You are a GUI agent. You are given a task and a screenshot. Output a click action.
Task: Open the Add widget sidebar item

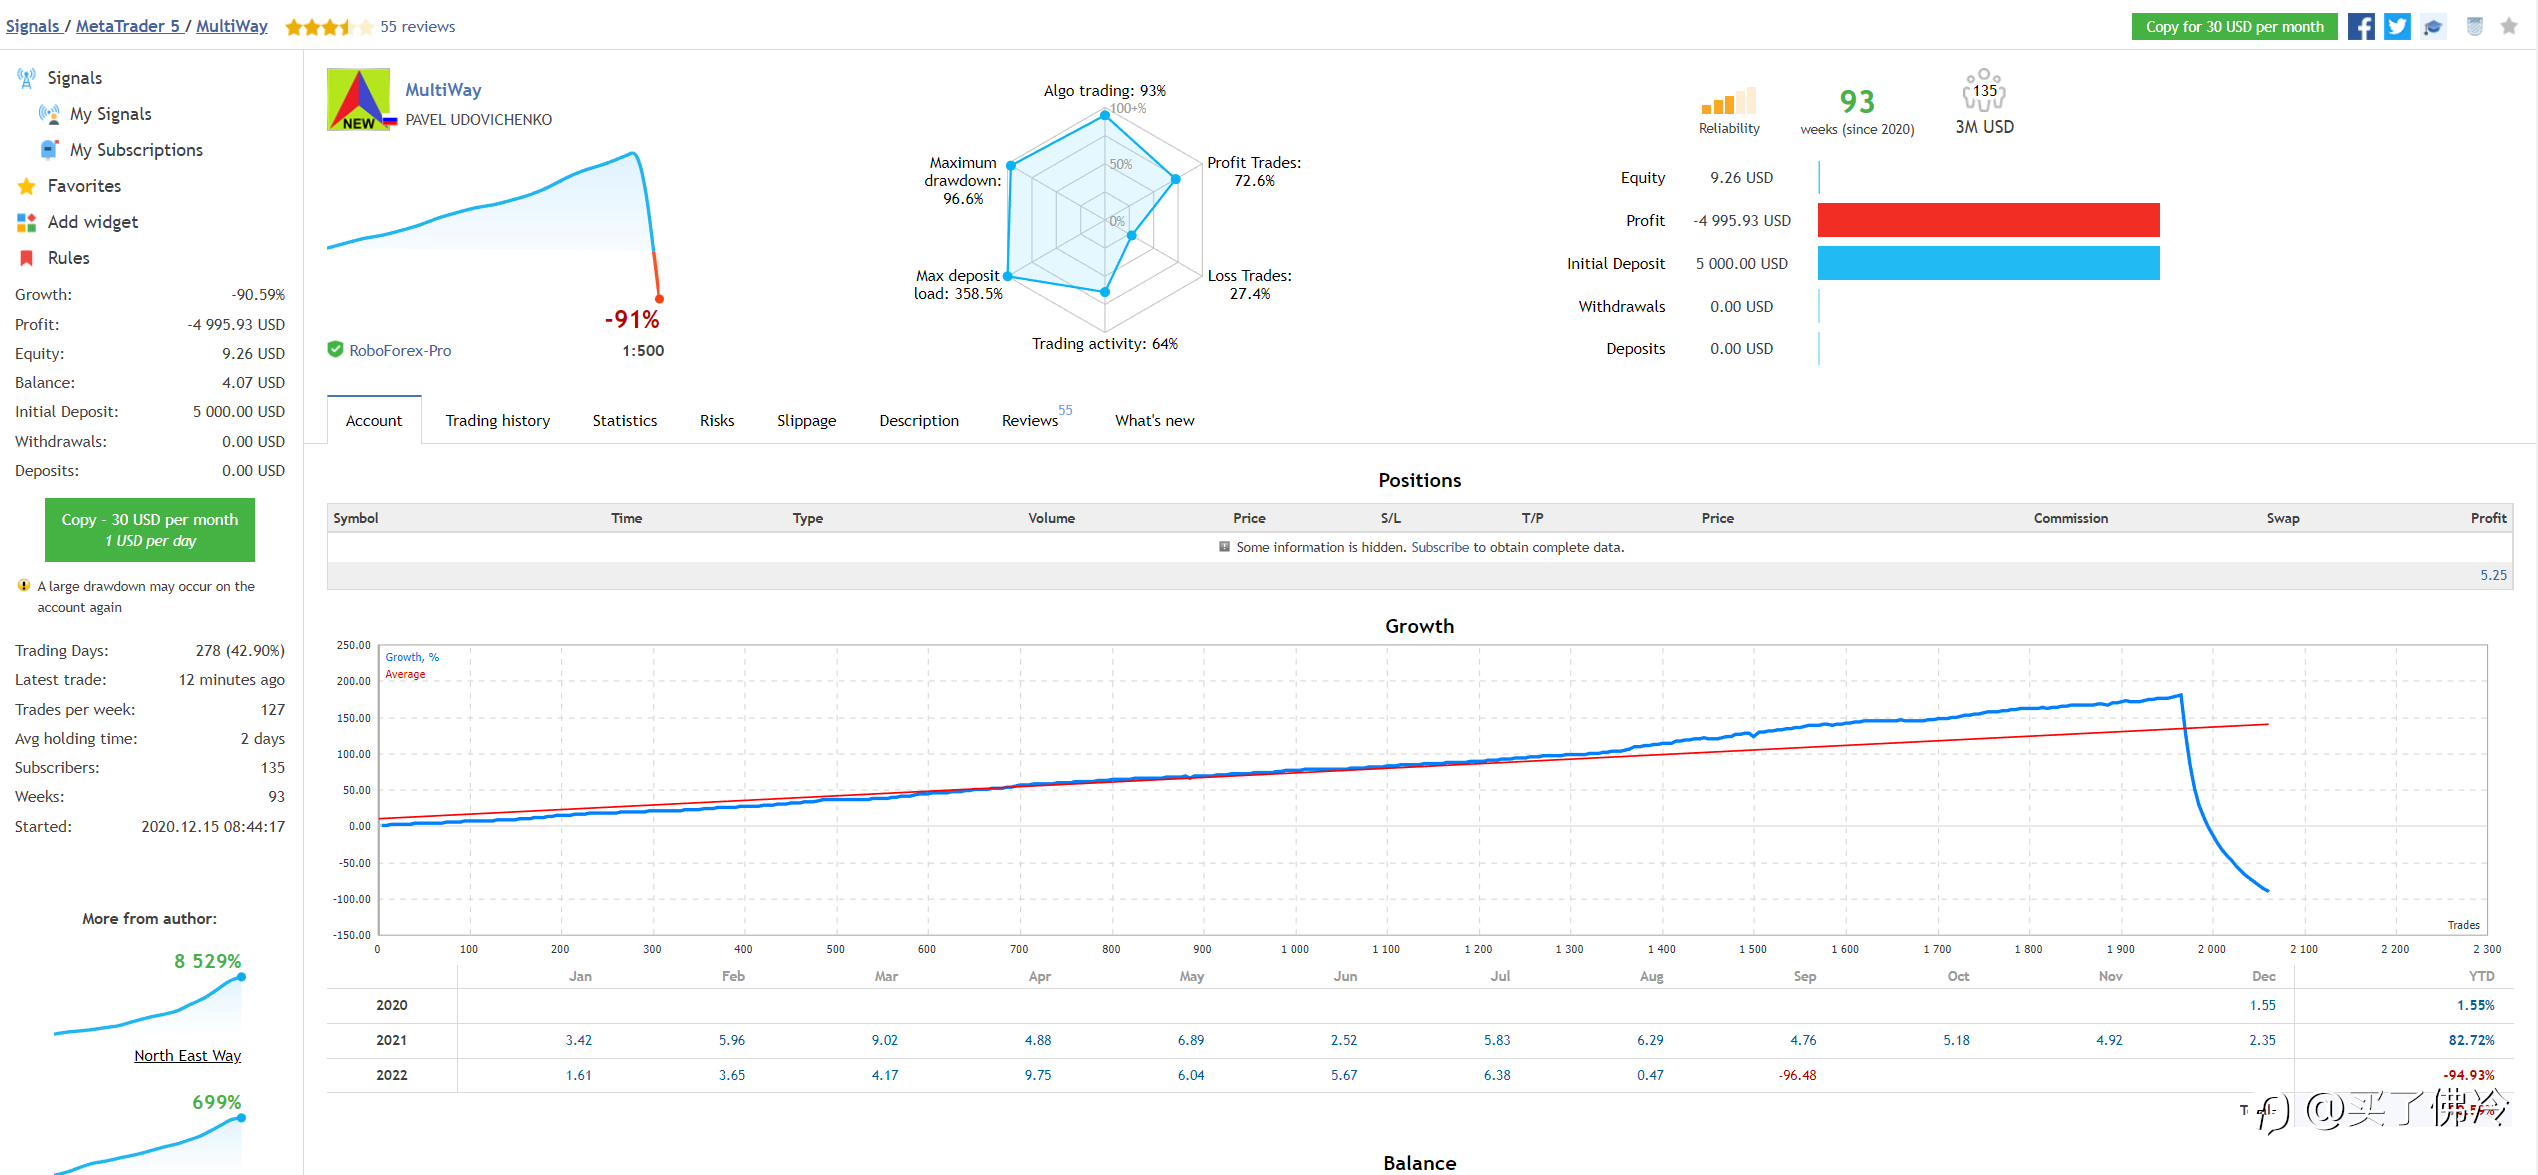(92, 222)
